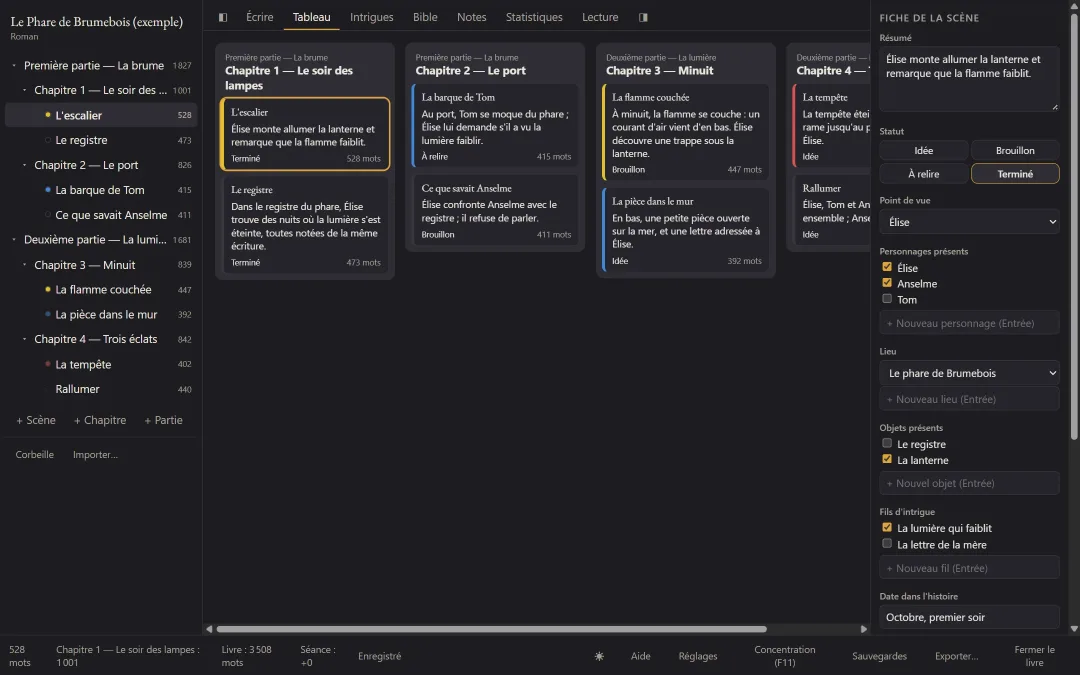1080x675 pixels.
Task: Click the Date dans l'histoire field
Action: [x=969, y=617]
